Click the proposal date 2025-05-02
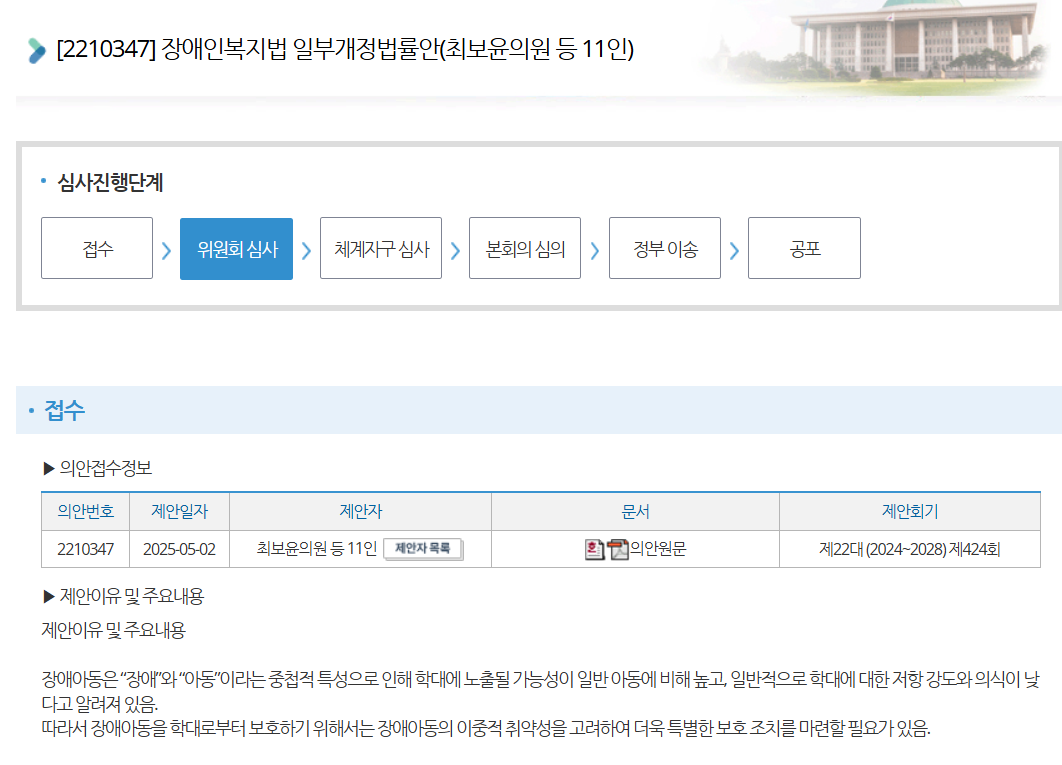This screenshot has width=1062, height=765. coord(179,549)
